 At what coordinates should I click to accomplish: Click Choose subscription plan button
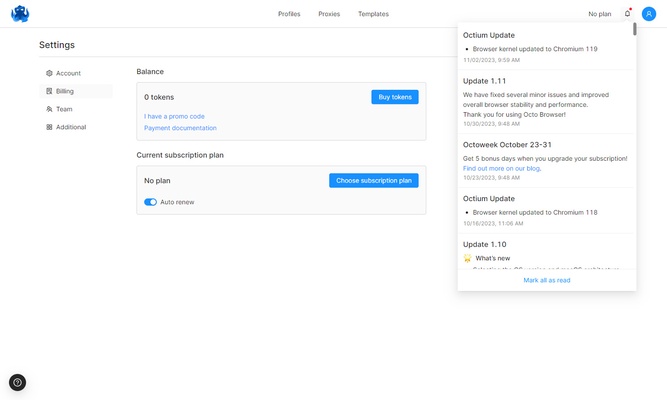373,180
